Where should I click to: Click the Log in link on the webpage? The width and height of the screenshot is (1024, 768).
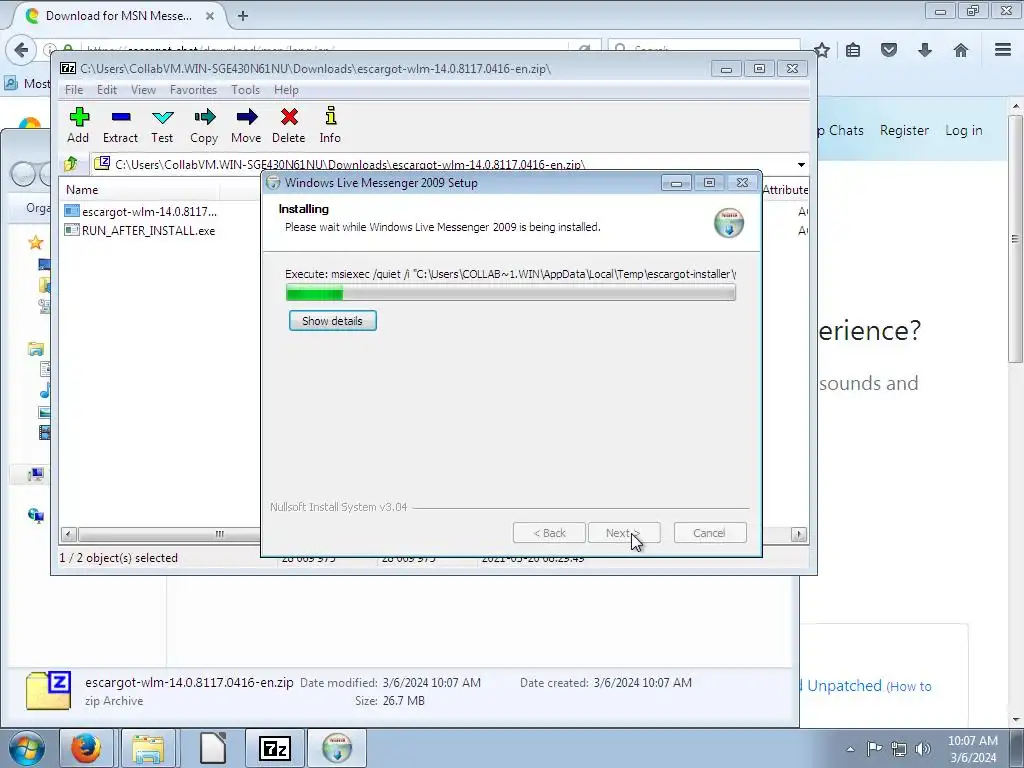963,131
